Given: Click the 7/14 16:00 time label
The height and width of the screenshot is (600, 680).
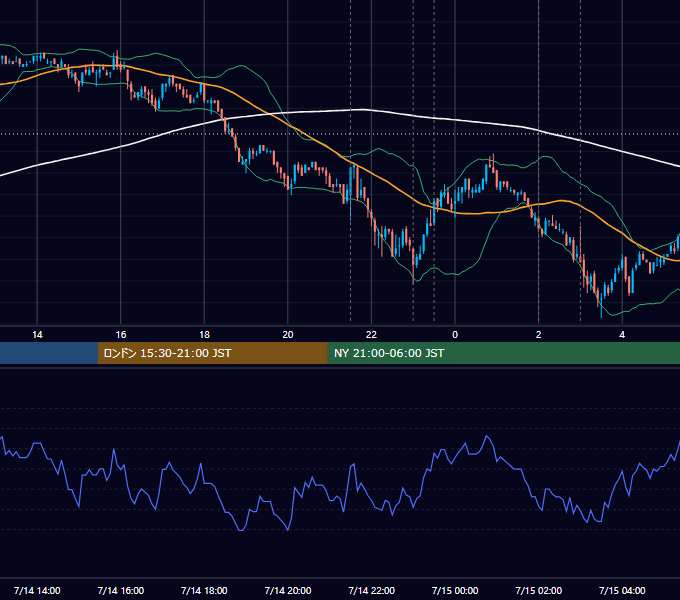Looking at the screenshot, I should click(x=121, y=590).
